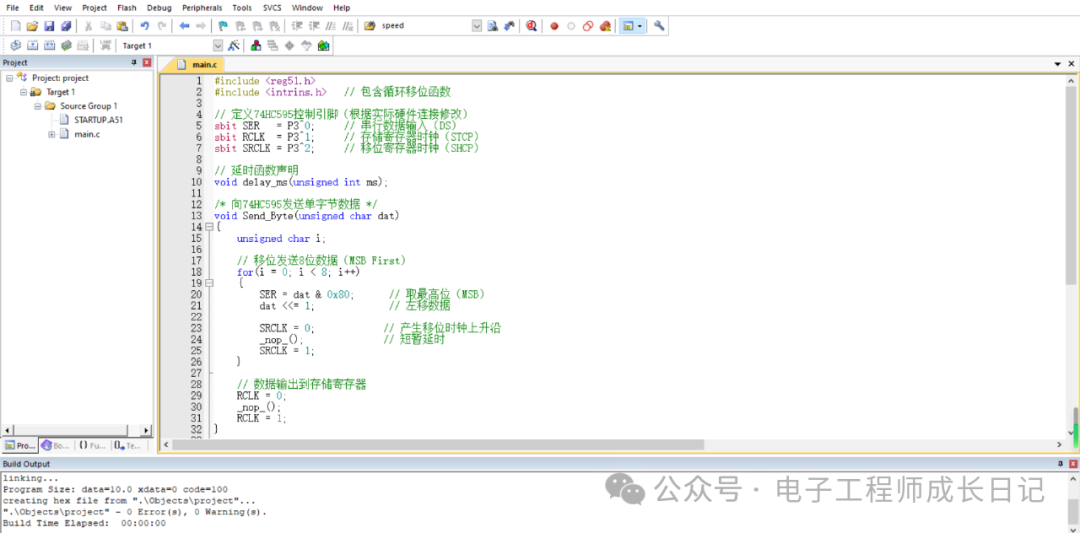Insert a bookmark with the flag icon
1080x533 pixels.
tap(223, 26)
